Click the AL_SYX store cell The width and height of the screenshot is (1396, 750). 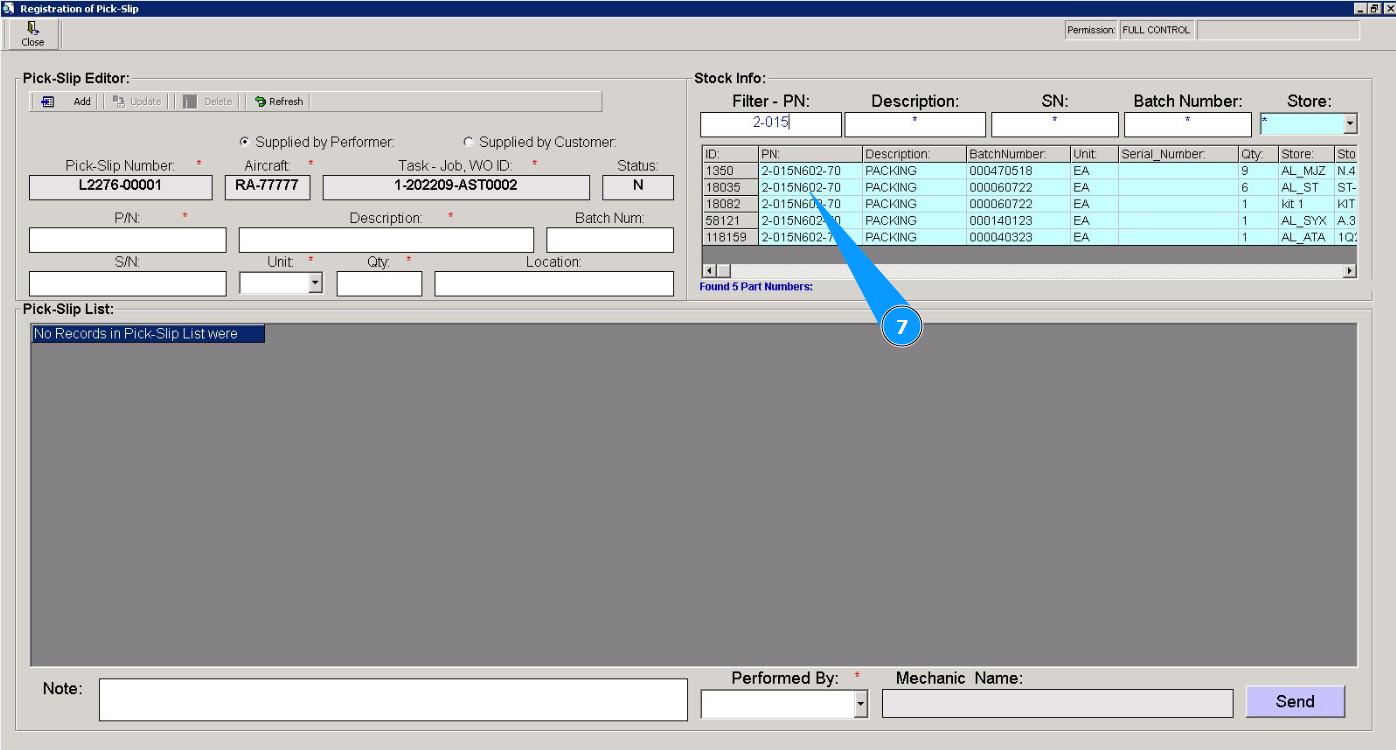1306,221
